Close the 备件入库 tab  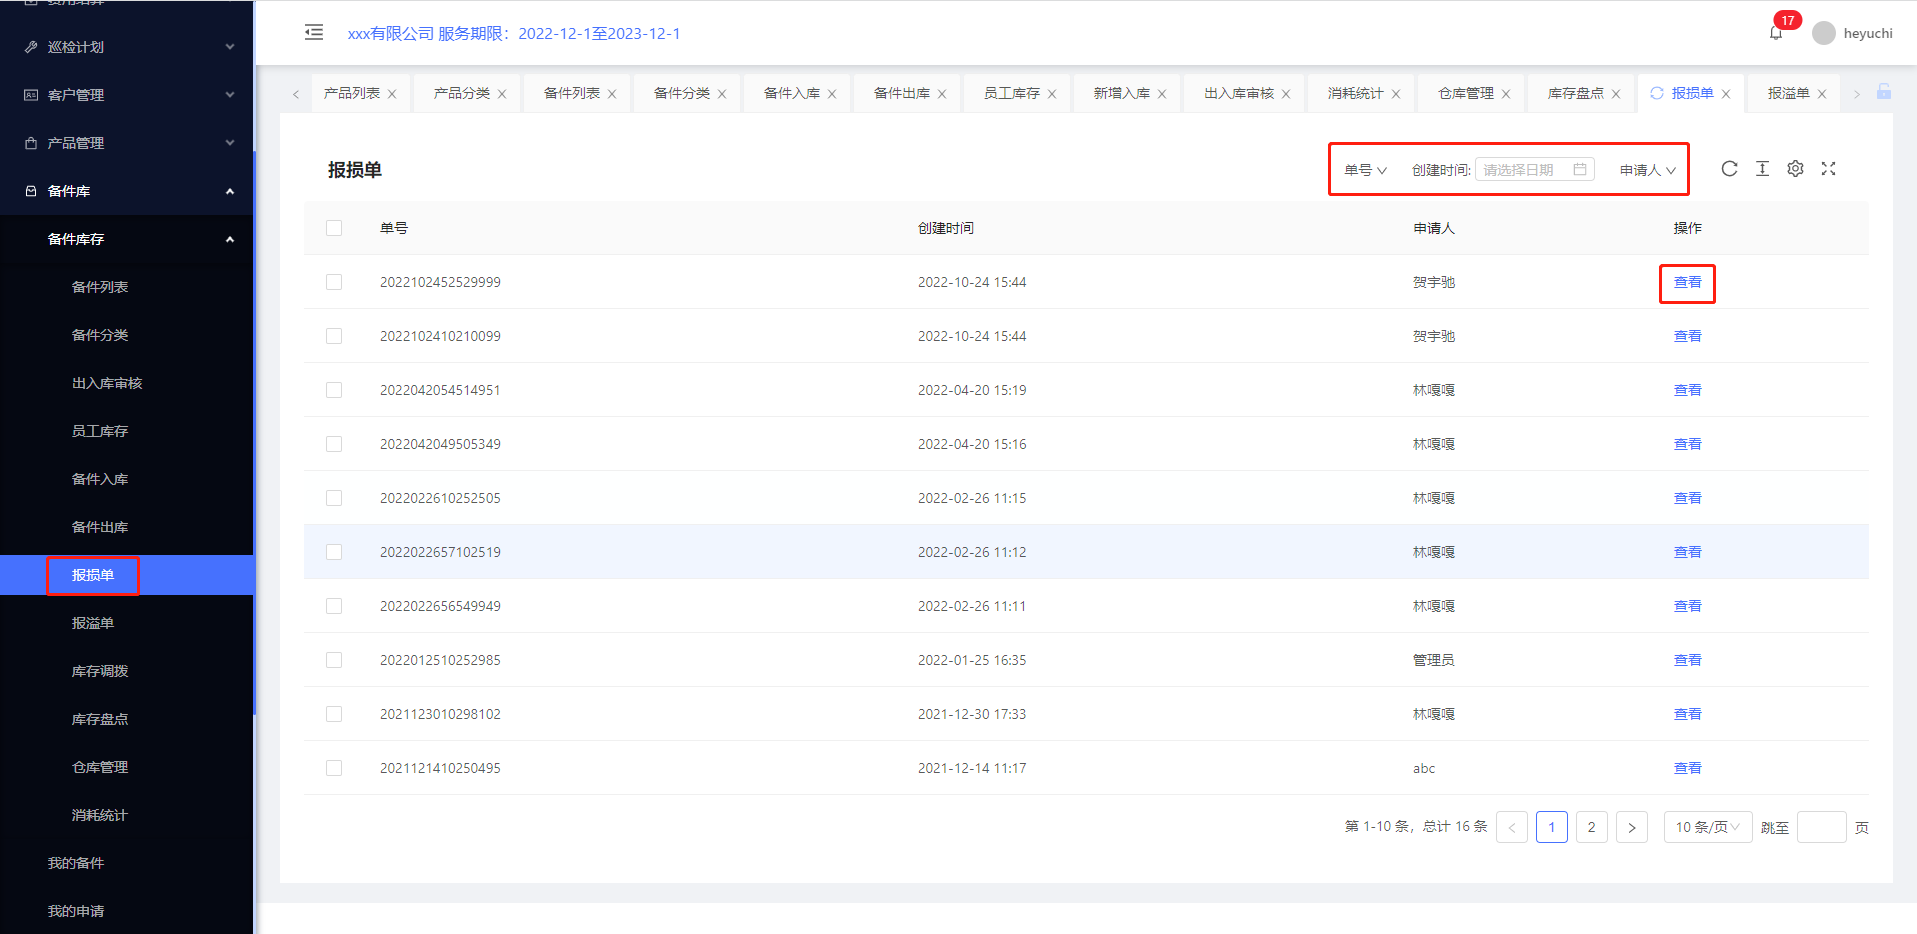[x=832, y=94]
